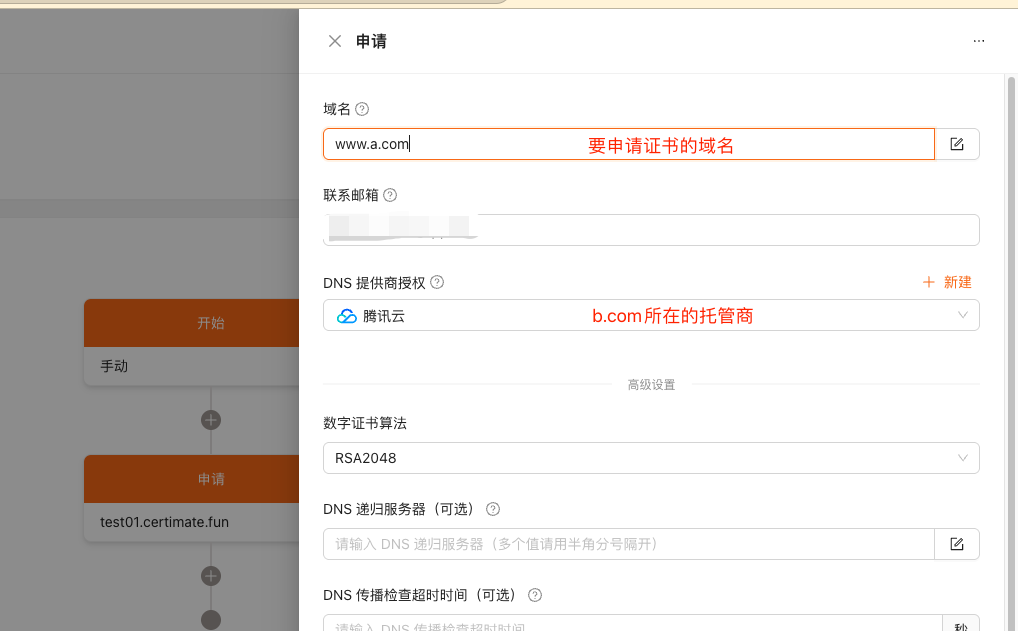
Task: Click the plus node below 申请 block
Action: click(x=211, y=576)
